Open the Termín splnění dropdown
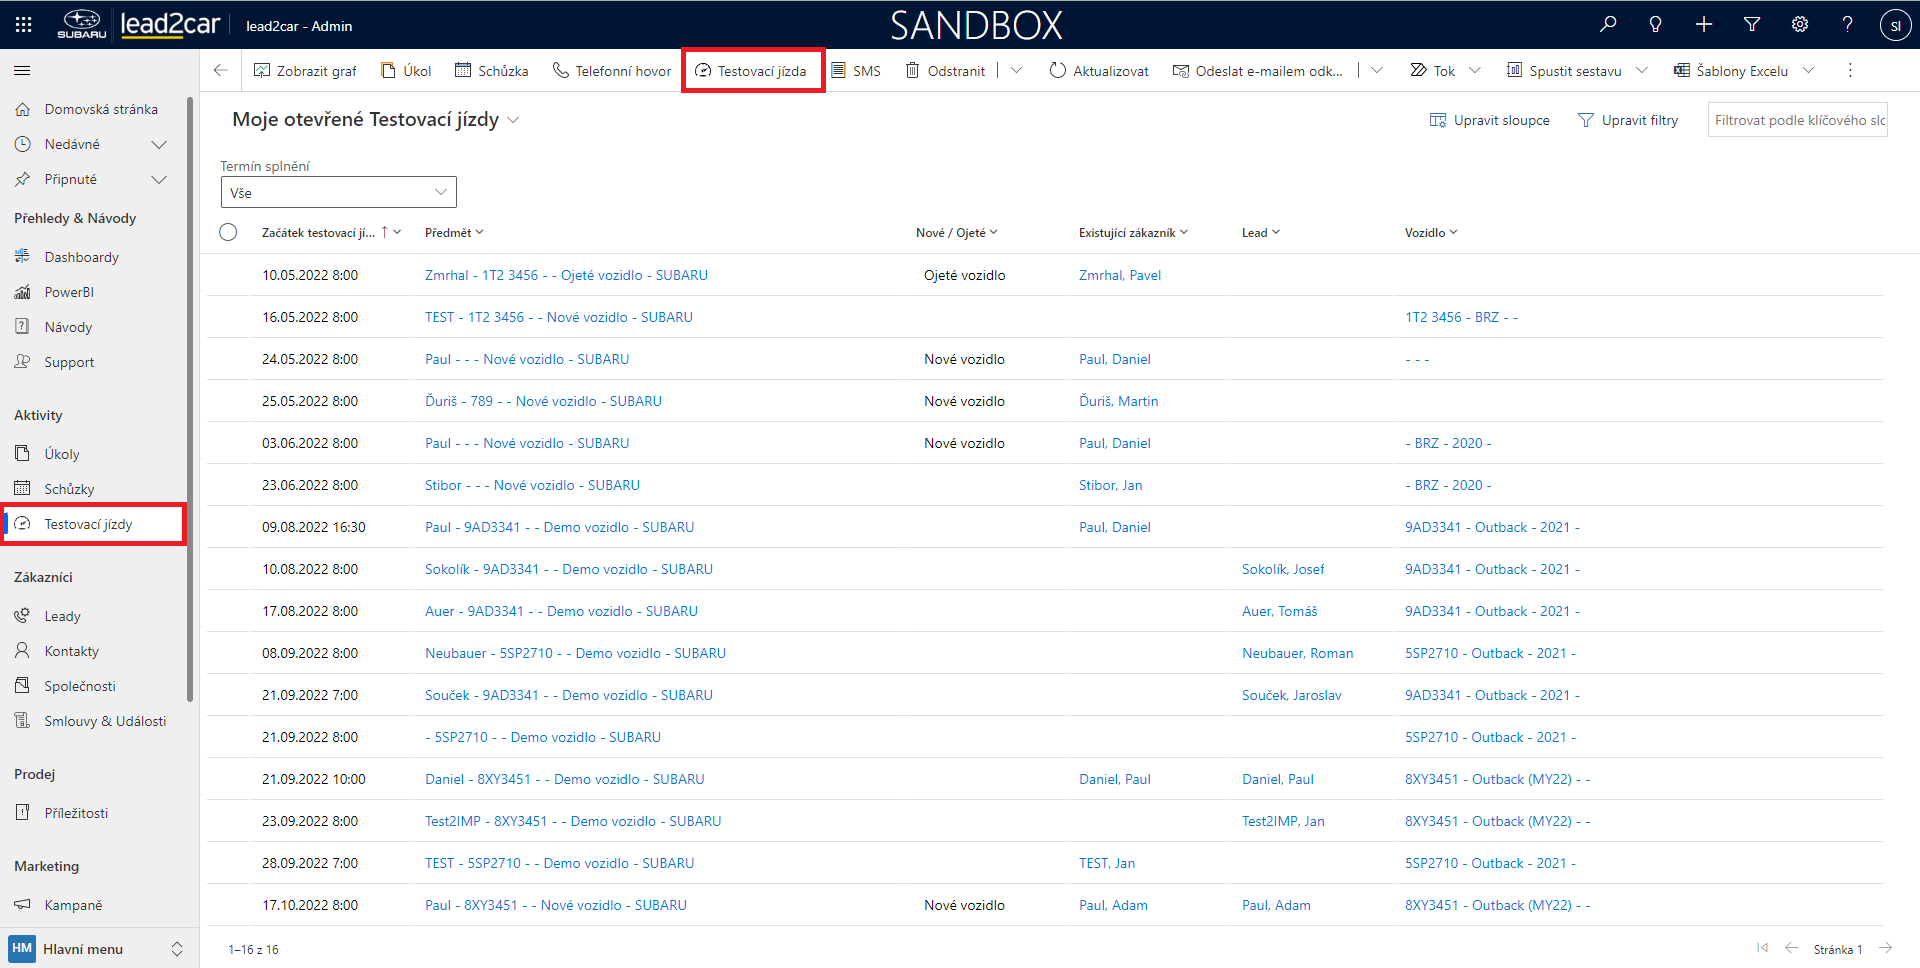The height and width of the screenshot is (968, 1920). tap(338, 192)
